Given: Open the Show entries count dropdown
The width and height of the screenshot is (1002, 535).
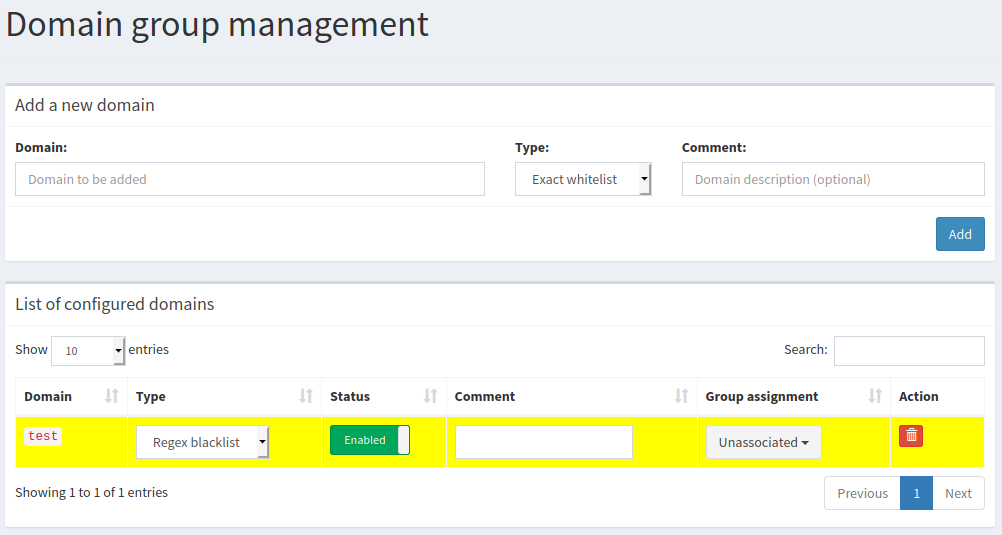Looking at the screenshot, I should point(88,351).
